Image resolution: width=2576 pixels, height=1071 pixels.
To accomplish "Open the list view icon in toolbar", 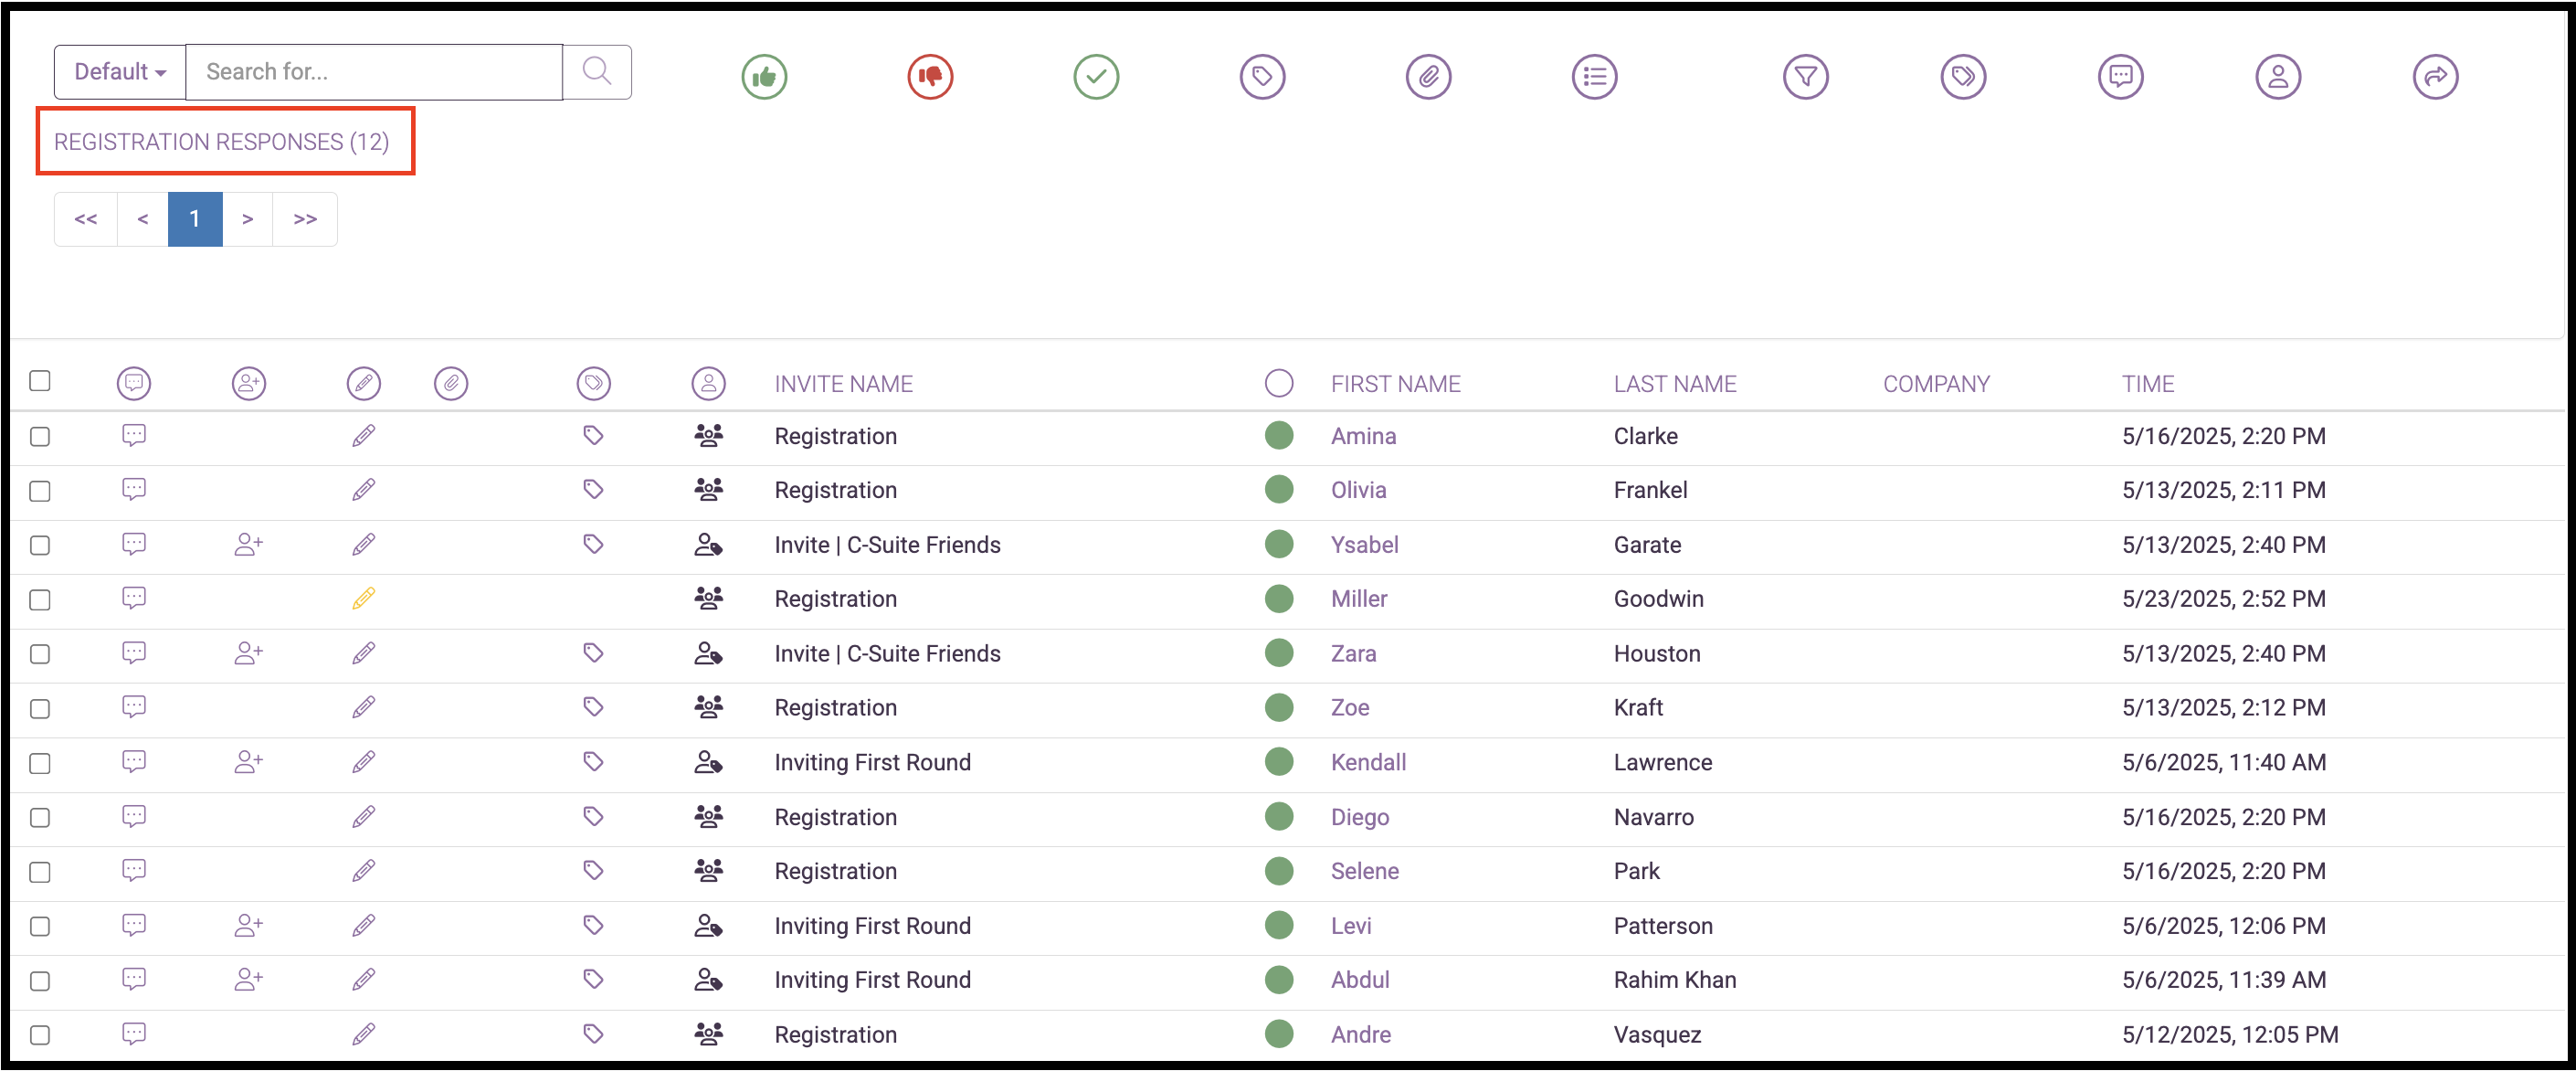I will click(1594, 76).
